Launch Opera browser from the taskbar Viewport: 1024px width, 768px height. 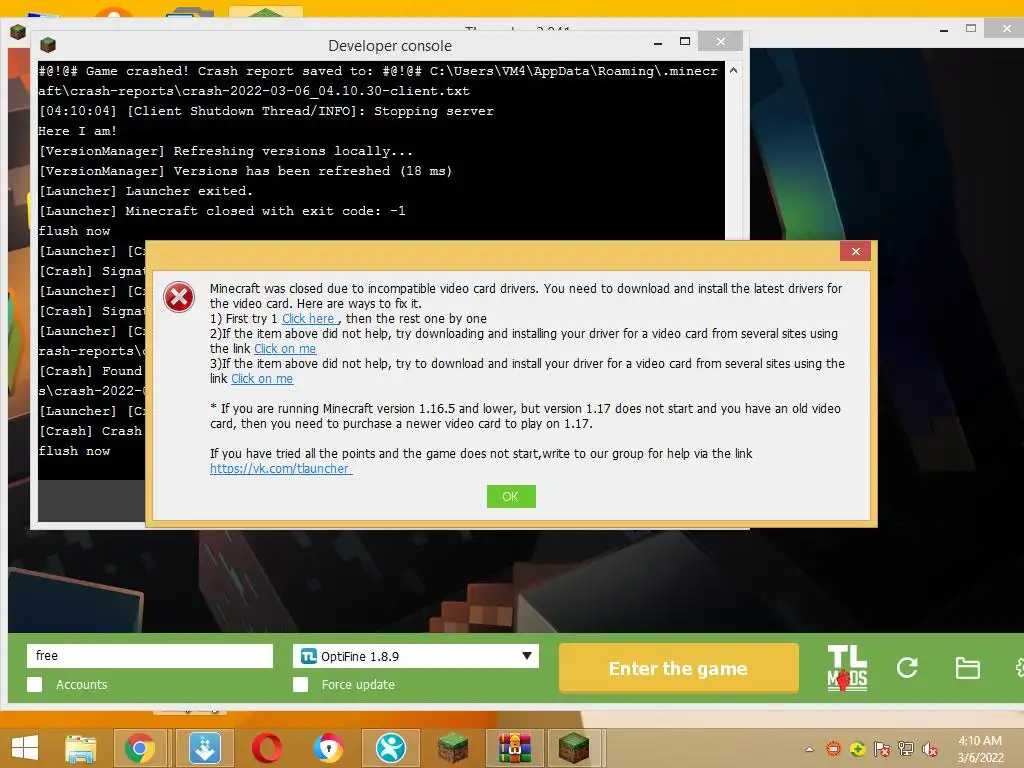(x=266, y=748)
